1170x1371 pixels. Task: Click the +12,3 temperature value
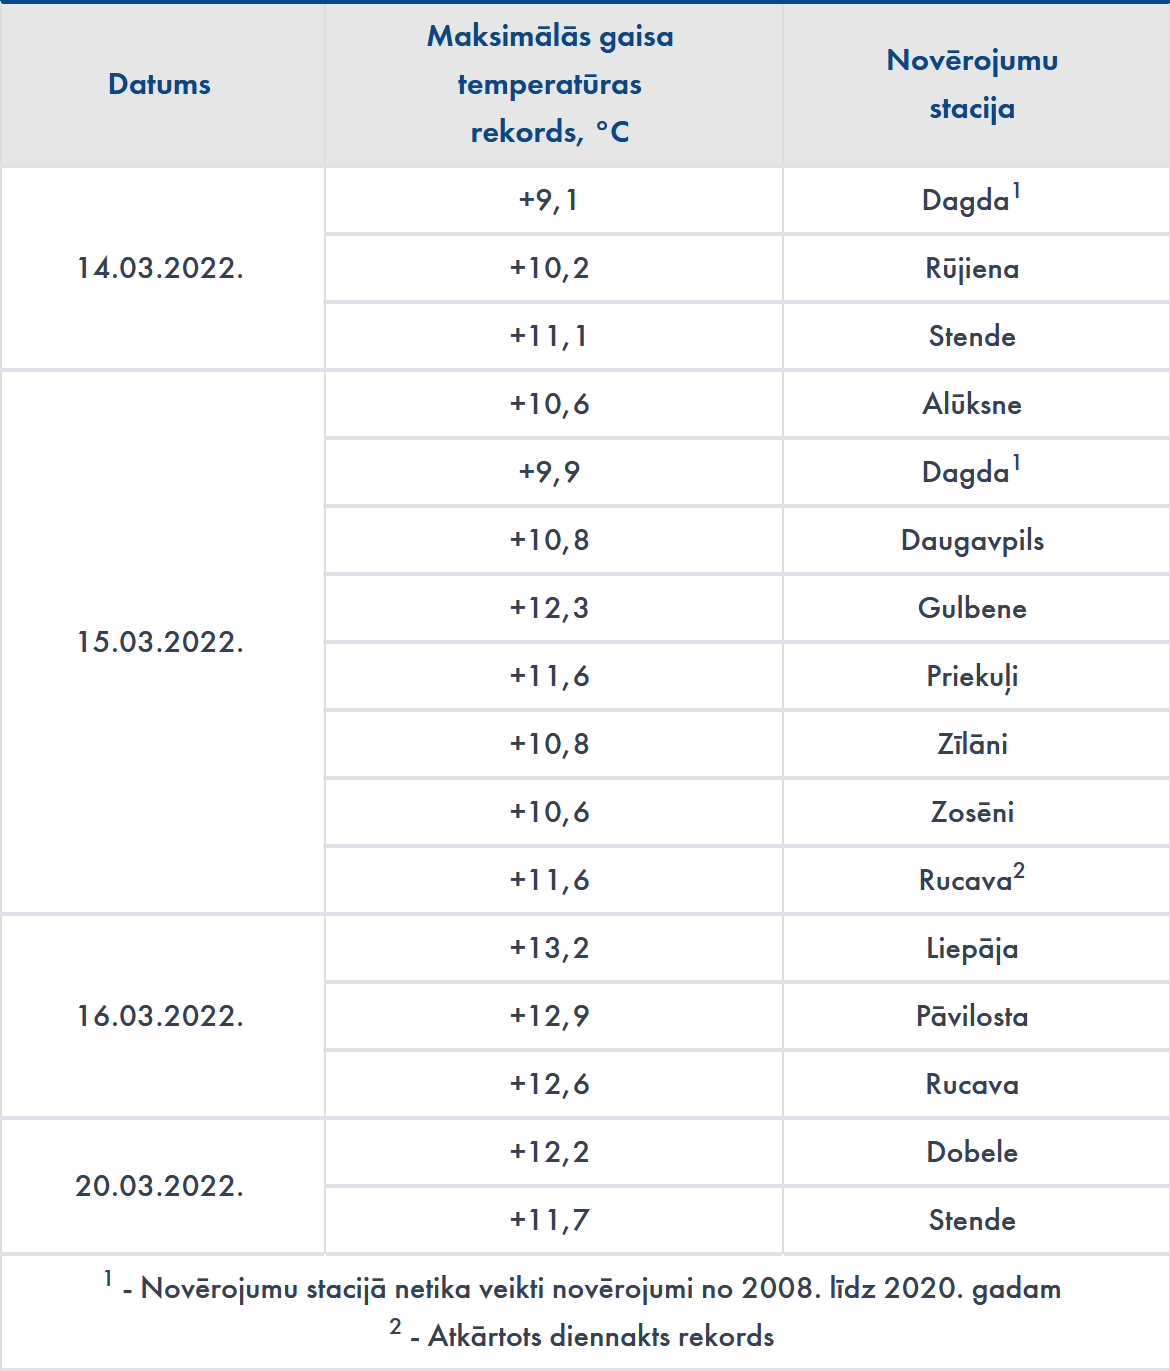(x=550, y=608)
